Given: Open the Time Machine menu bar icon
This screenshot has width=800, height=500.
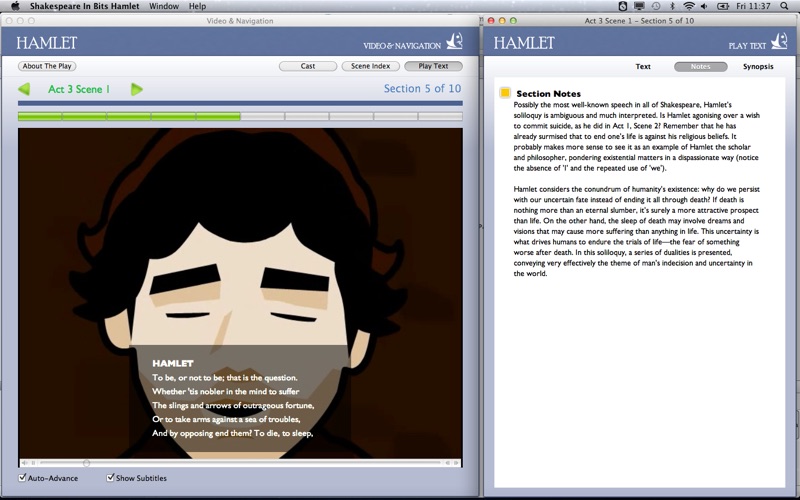Looking at the screenshot, I should [x=656, y=6].
